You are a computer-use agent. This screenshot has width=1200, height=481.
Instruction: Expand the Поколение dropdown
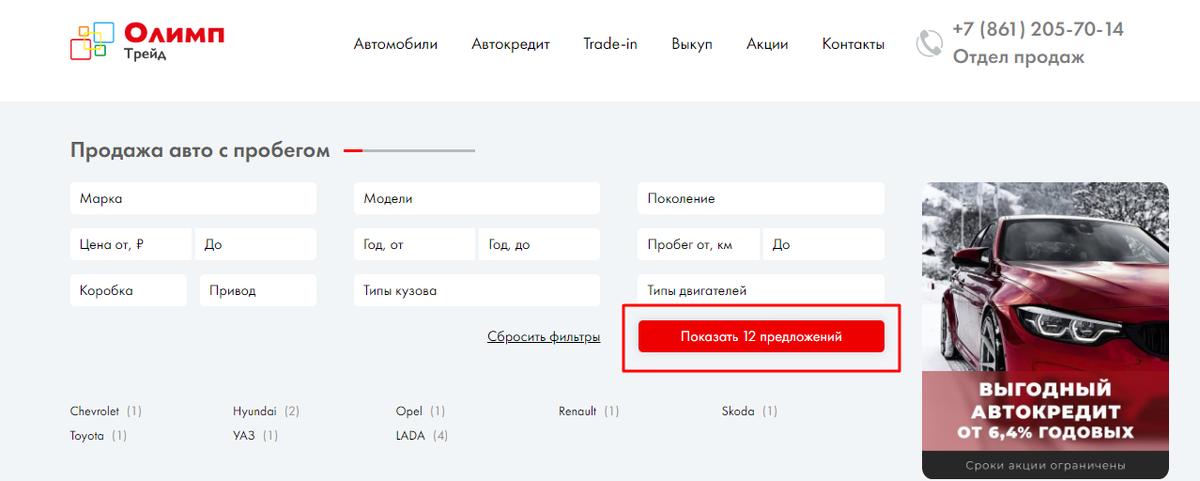(761, 198)
